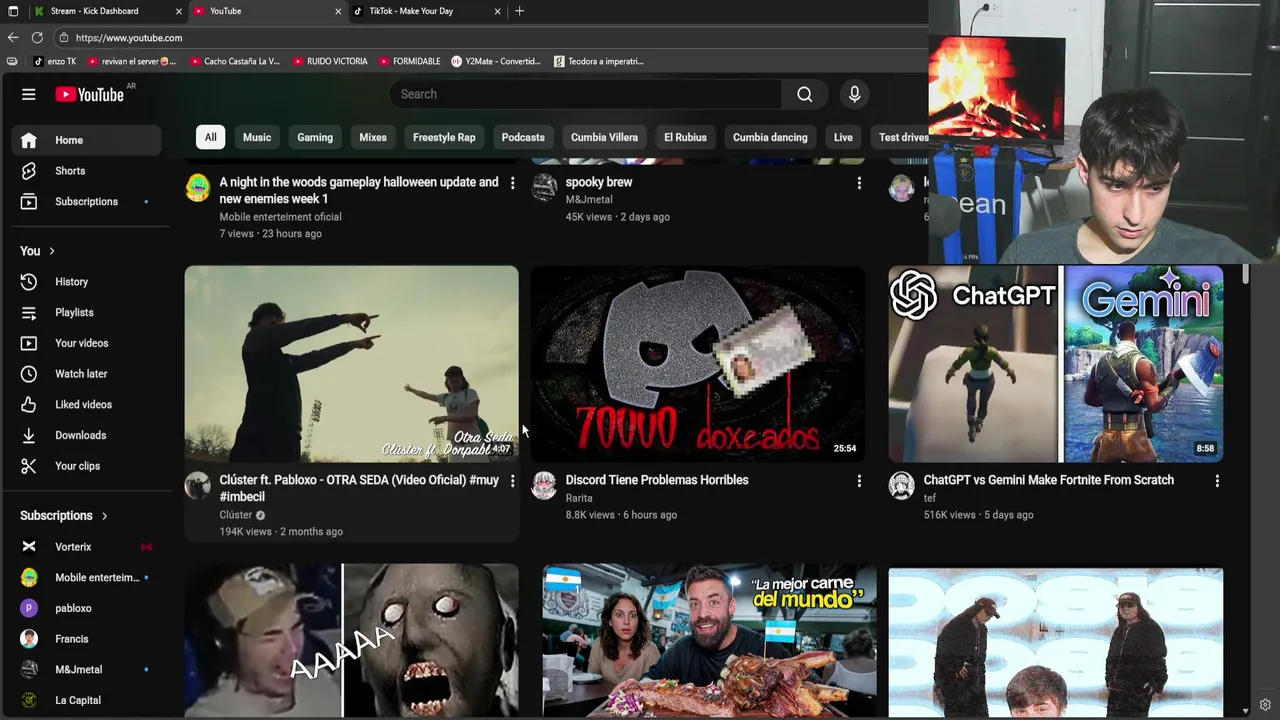This screenshot has width=1280, height=720.
Task: Open options for Clúster OTRA SEDA video
Action: point(512,481)
